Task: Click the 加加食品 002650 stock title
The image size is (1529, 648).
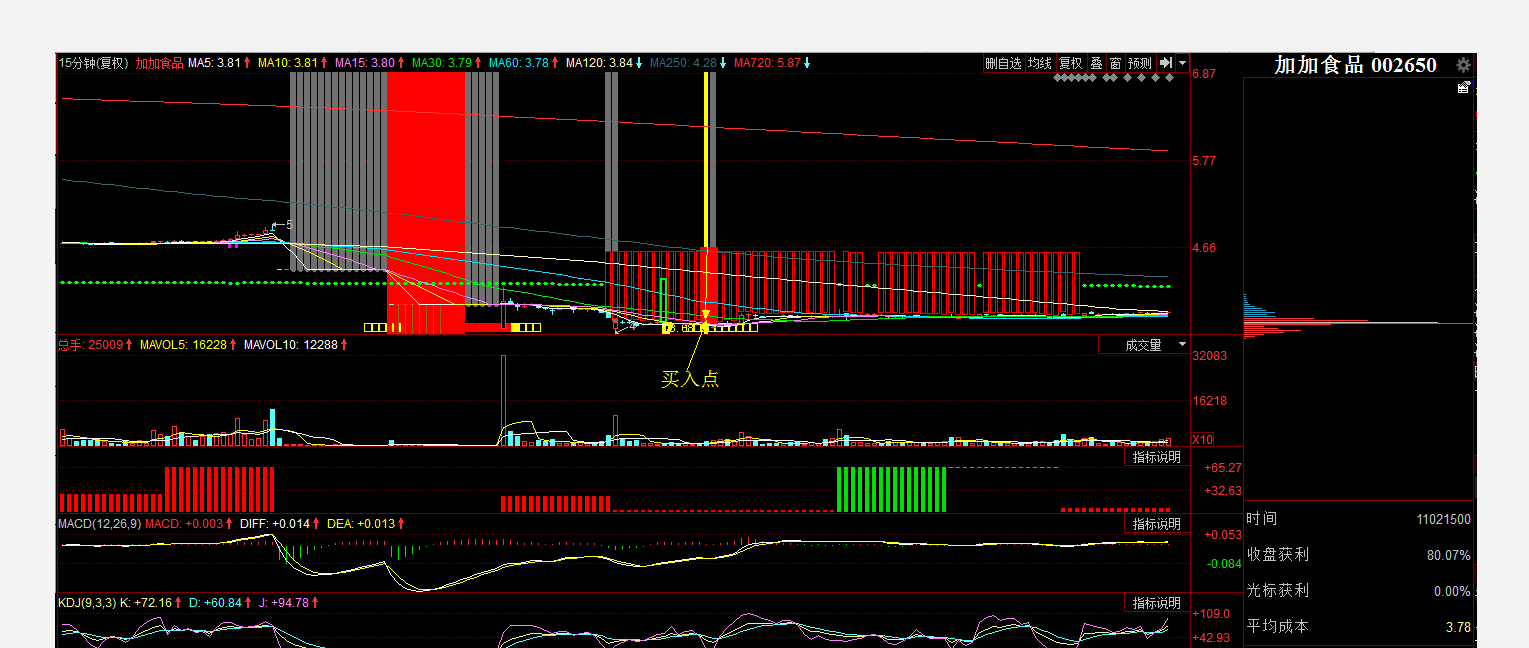Action: pyautogui.click(x=1355, y=65)
